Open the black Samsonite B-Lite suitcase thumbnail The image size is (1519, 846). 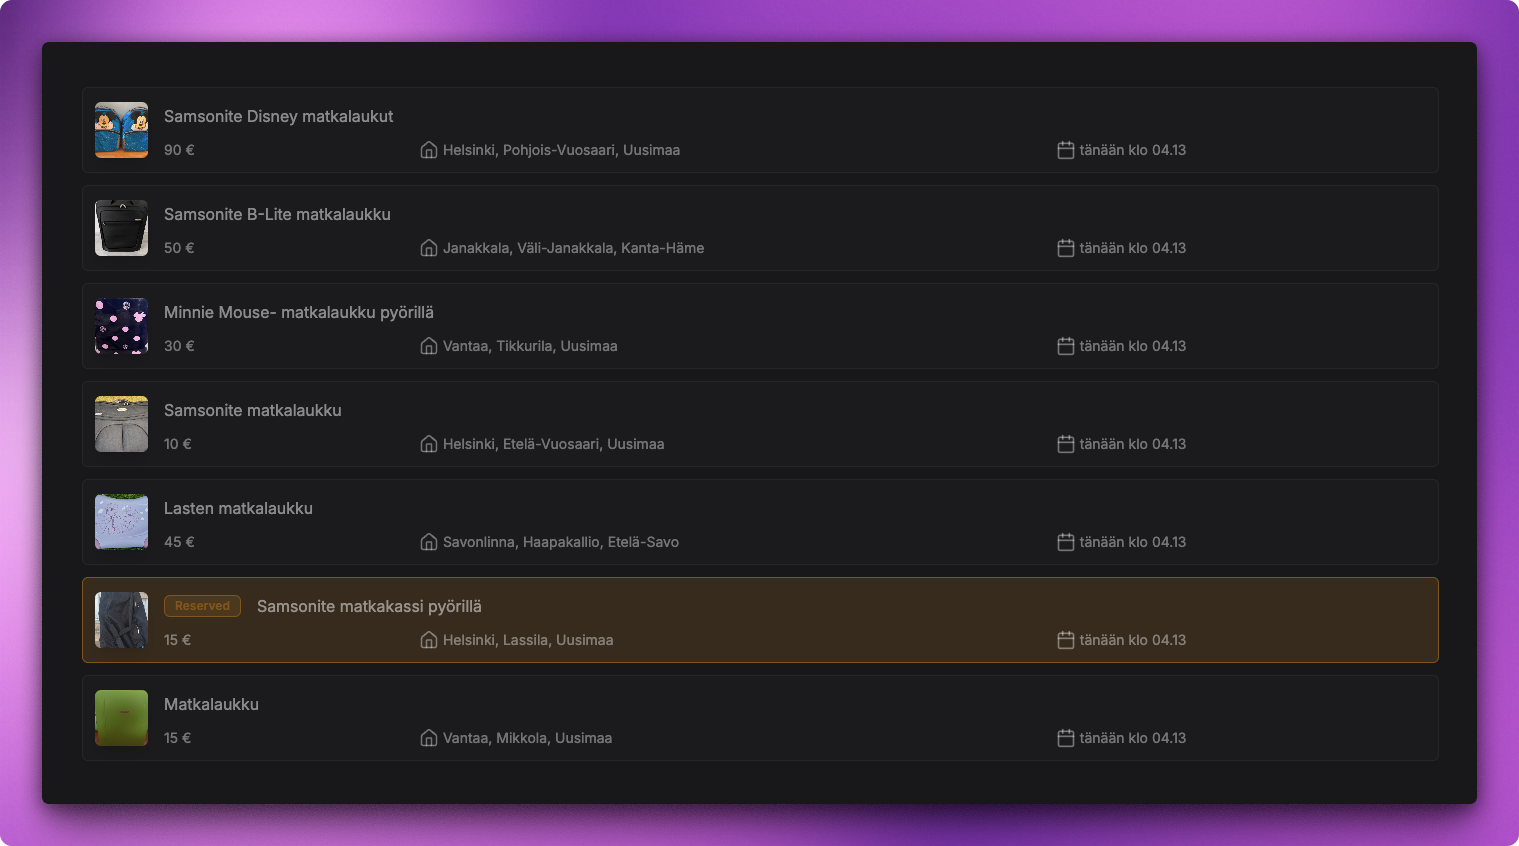[x=121, y=228]
